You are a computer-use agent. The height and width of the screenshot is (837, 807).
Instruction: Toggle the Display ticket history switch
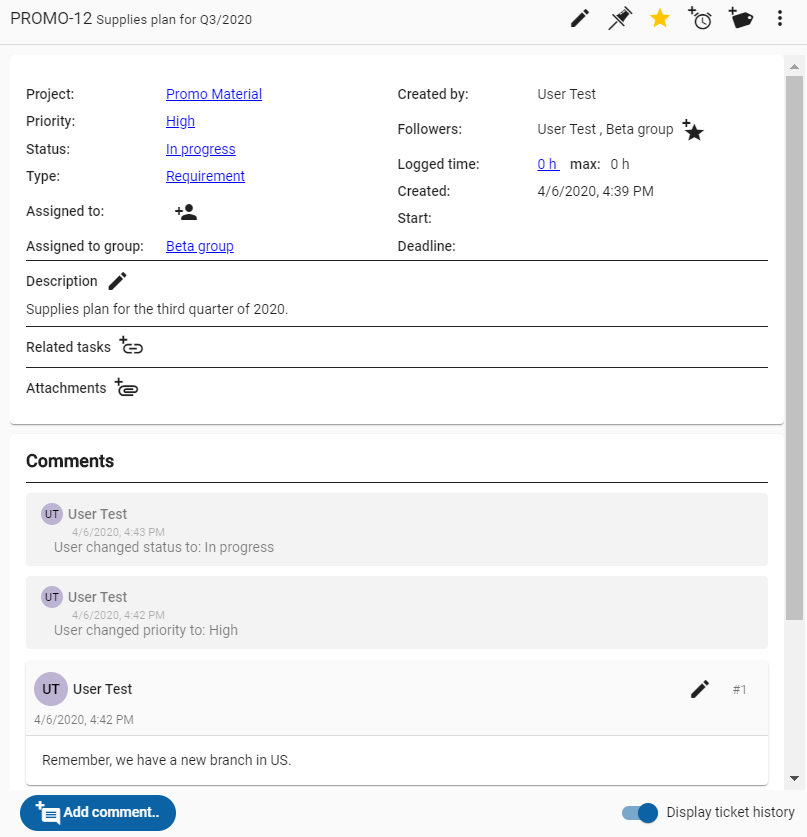(639, 813)
